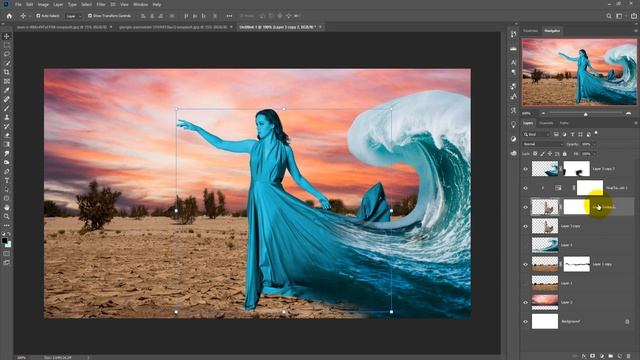Click the Navigator zoom percentage field
The image size is (640, 360).
tap(528, 113)
